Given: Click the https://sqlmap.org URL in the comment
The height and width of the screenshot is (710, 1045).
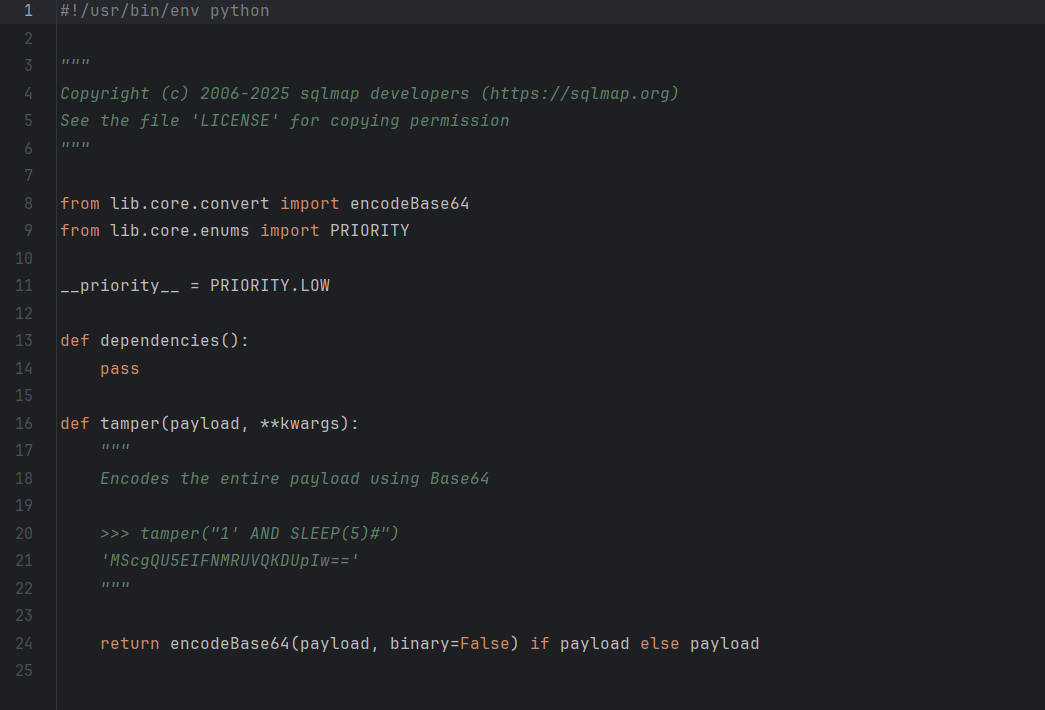Looking at the screenshot, I should [579, 93].
